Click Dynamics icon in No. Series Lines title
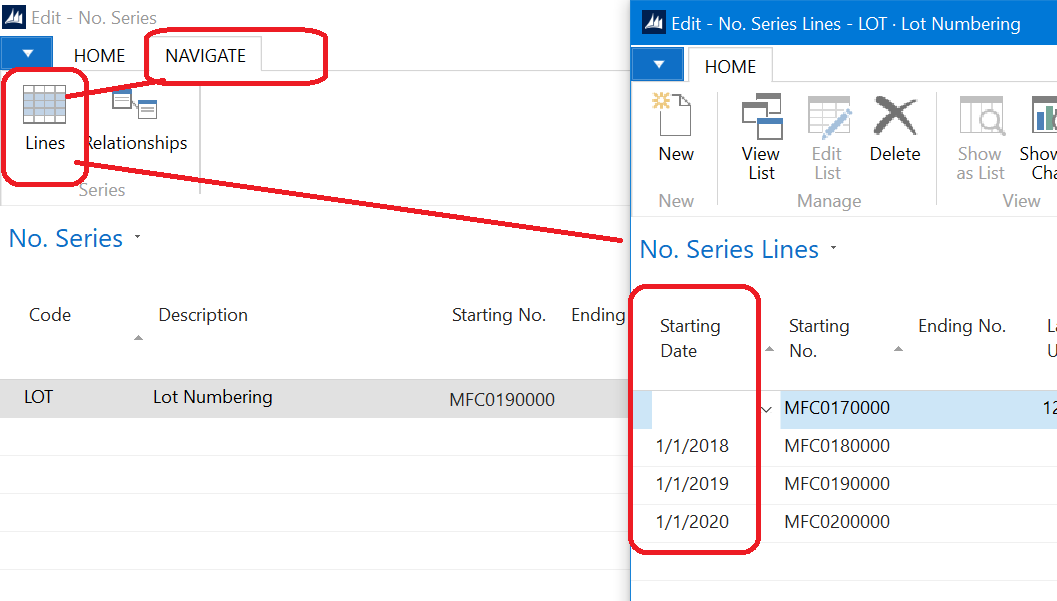Image resolution: width=1057 pixels, height=601 pixels. [x=653, y=22]
